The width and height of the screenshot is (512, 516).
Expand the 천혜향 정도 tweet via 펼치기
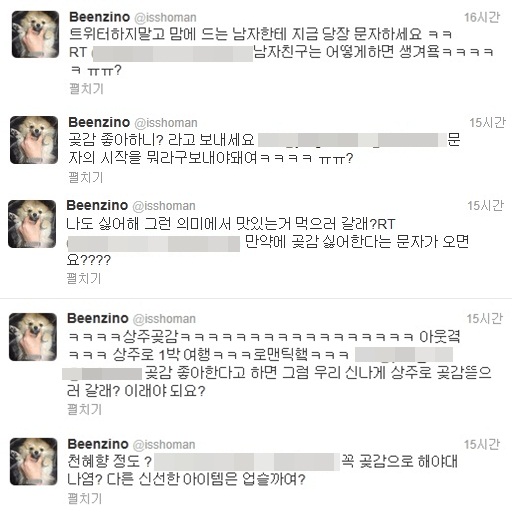pos(85,499)
